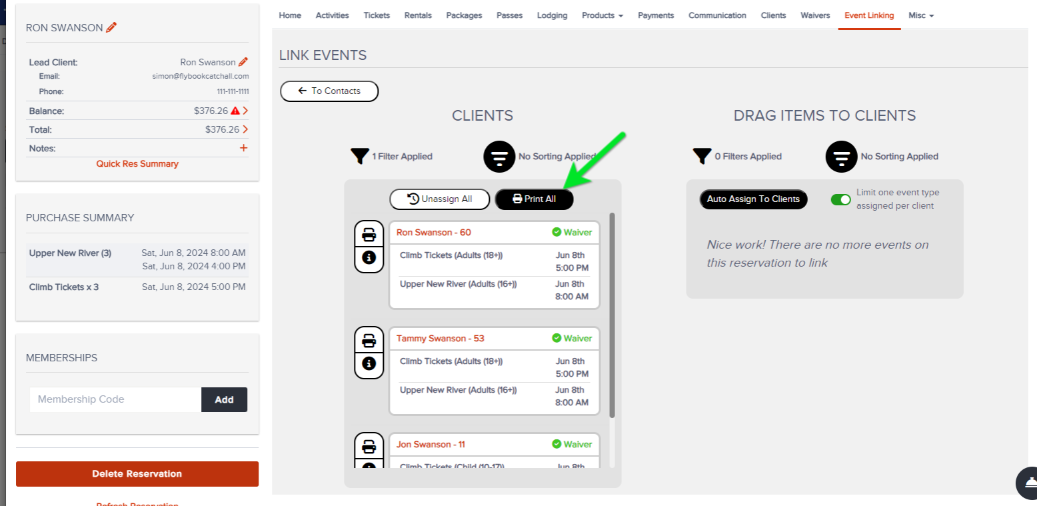Open the Products dropdown menu
Screen dimensions: 1037x506
click(x=602, y=15)
